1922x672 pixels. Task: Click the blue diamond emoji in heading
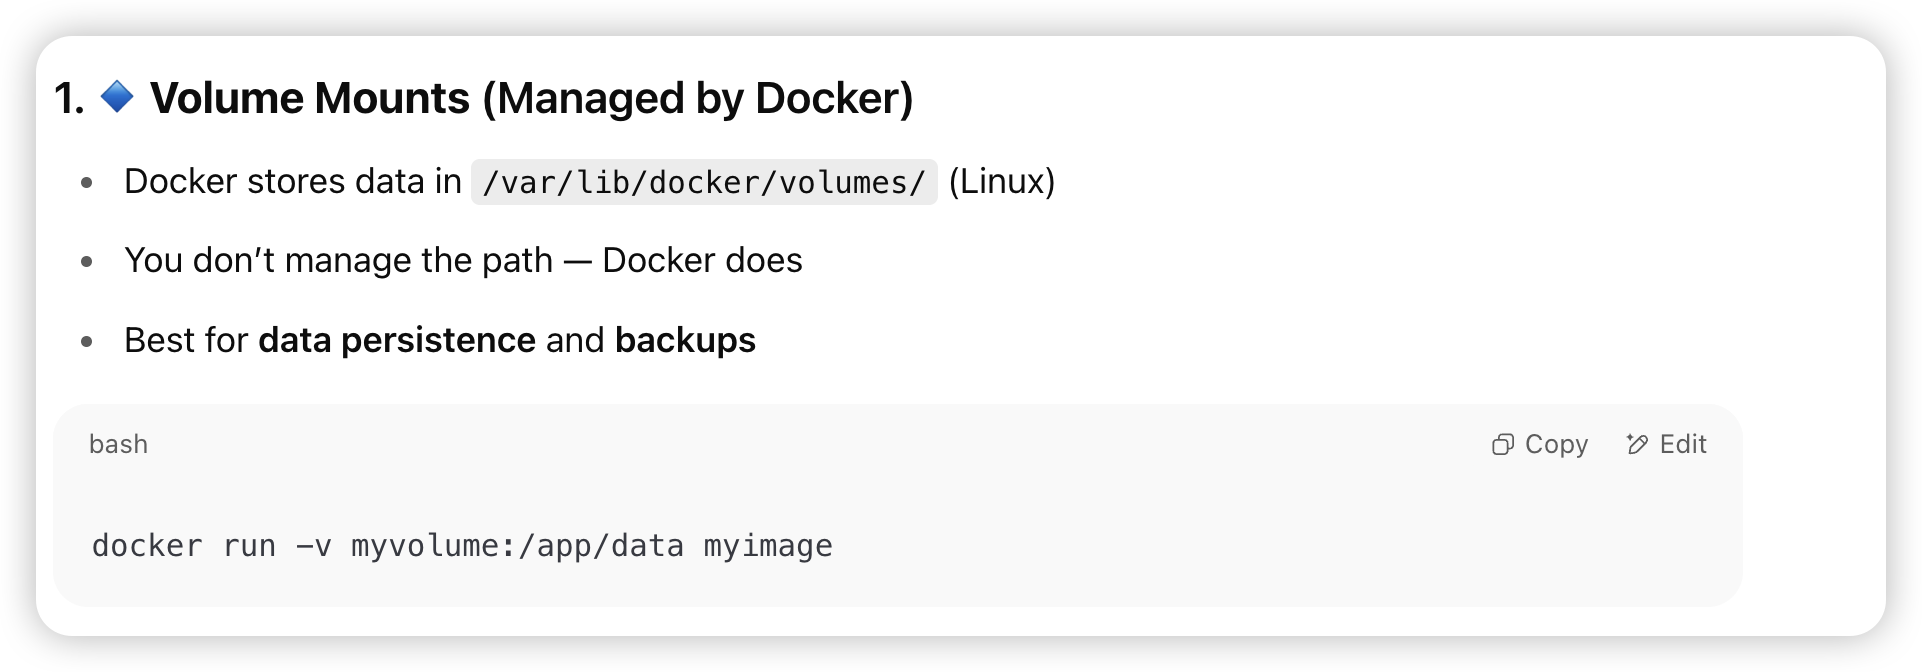click(x=117, y=97)
